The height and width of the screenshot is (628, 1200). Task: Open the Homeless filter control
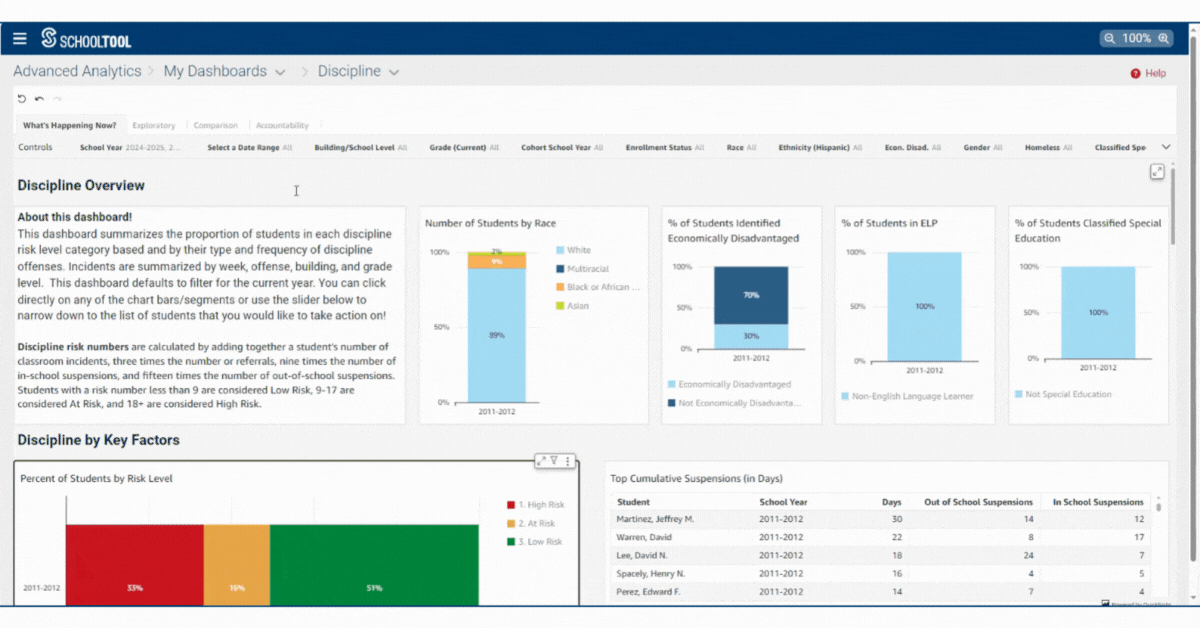1048,148
